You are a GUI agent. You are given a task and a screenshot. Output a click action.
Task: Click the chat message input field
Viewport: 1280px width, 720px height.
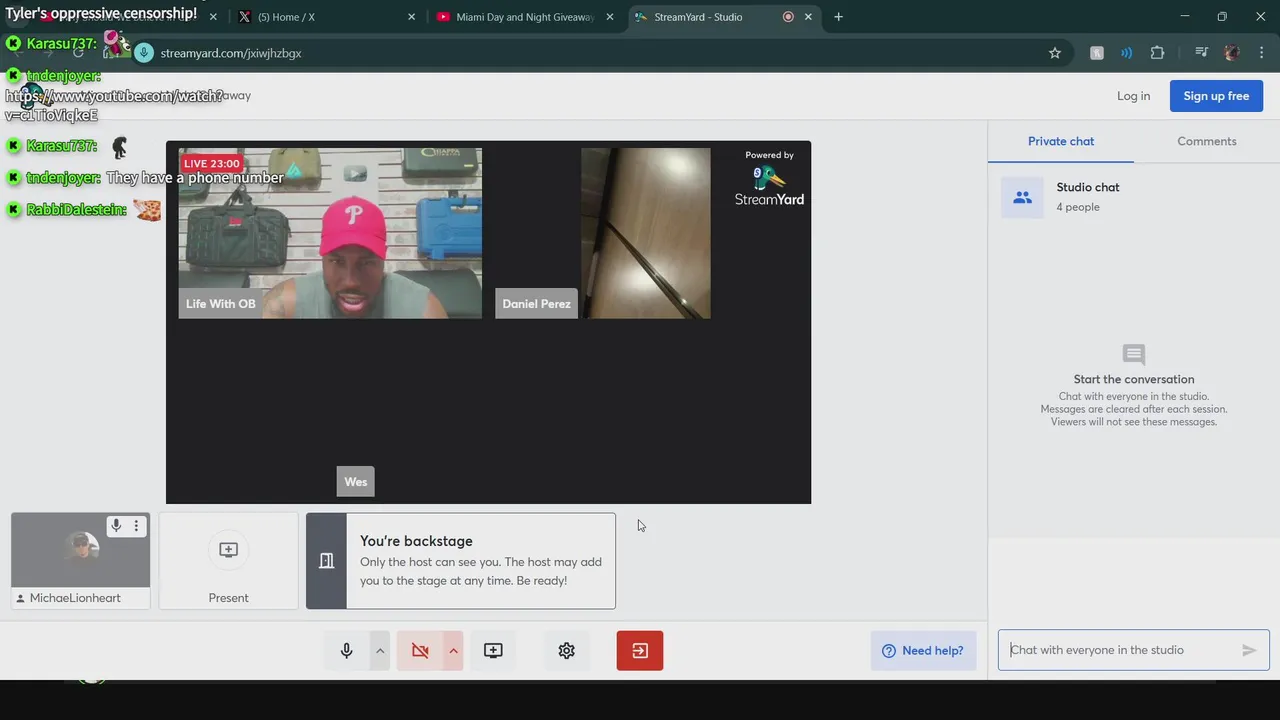[1120, 650]
